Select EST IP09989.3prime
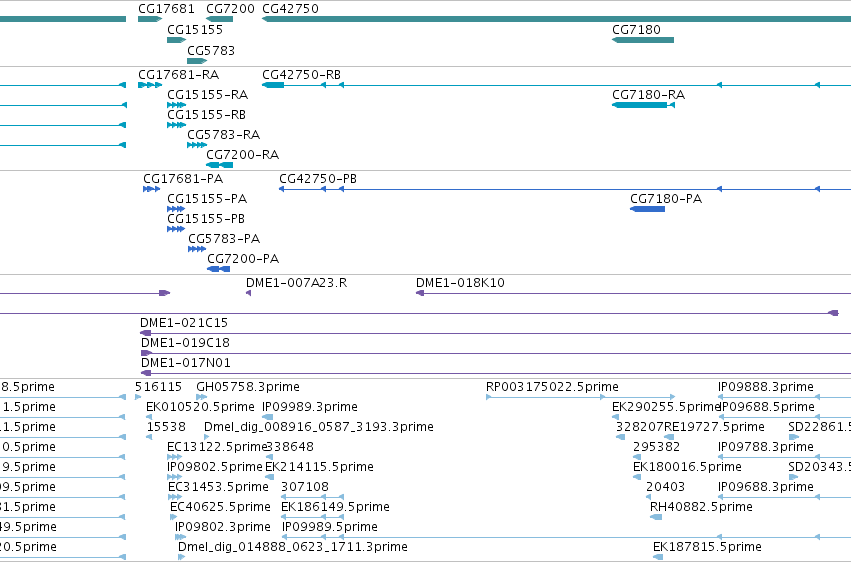This screenshot has height=562, width=851. (x=268, y=417)
